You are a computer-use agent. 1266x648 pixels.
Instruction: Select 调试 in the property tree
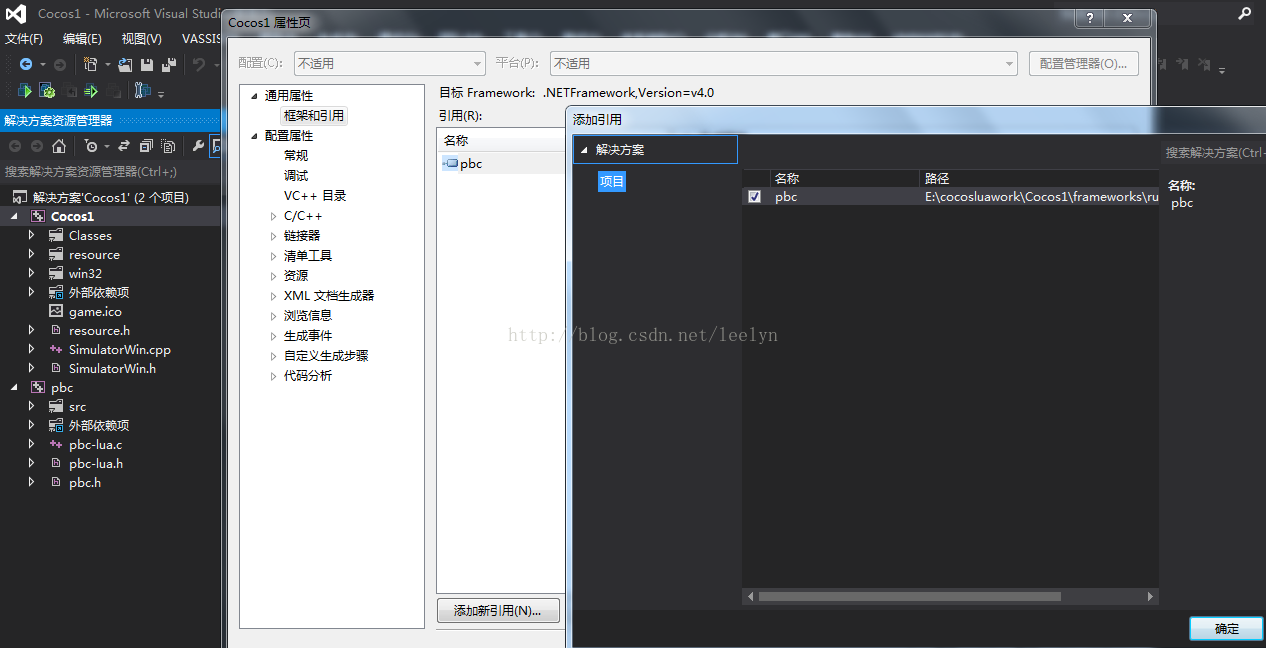(x=296, y=176)
